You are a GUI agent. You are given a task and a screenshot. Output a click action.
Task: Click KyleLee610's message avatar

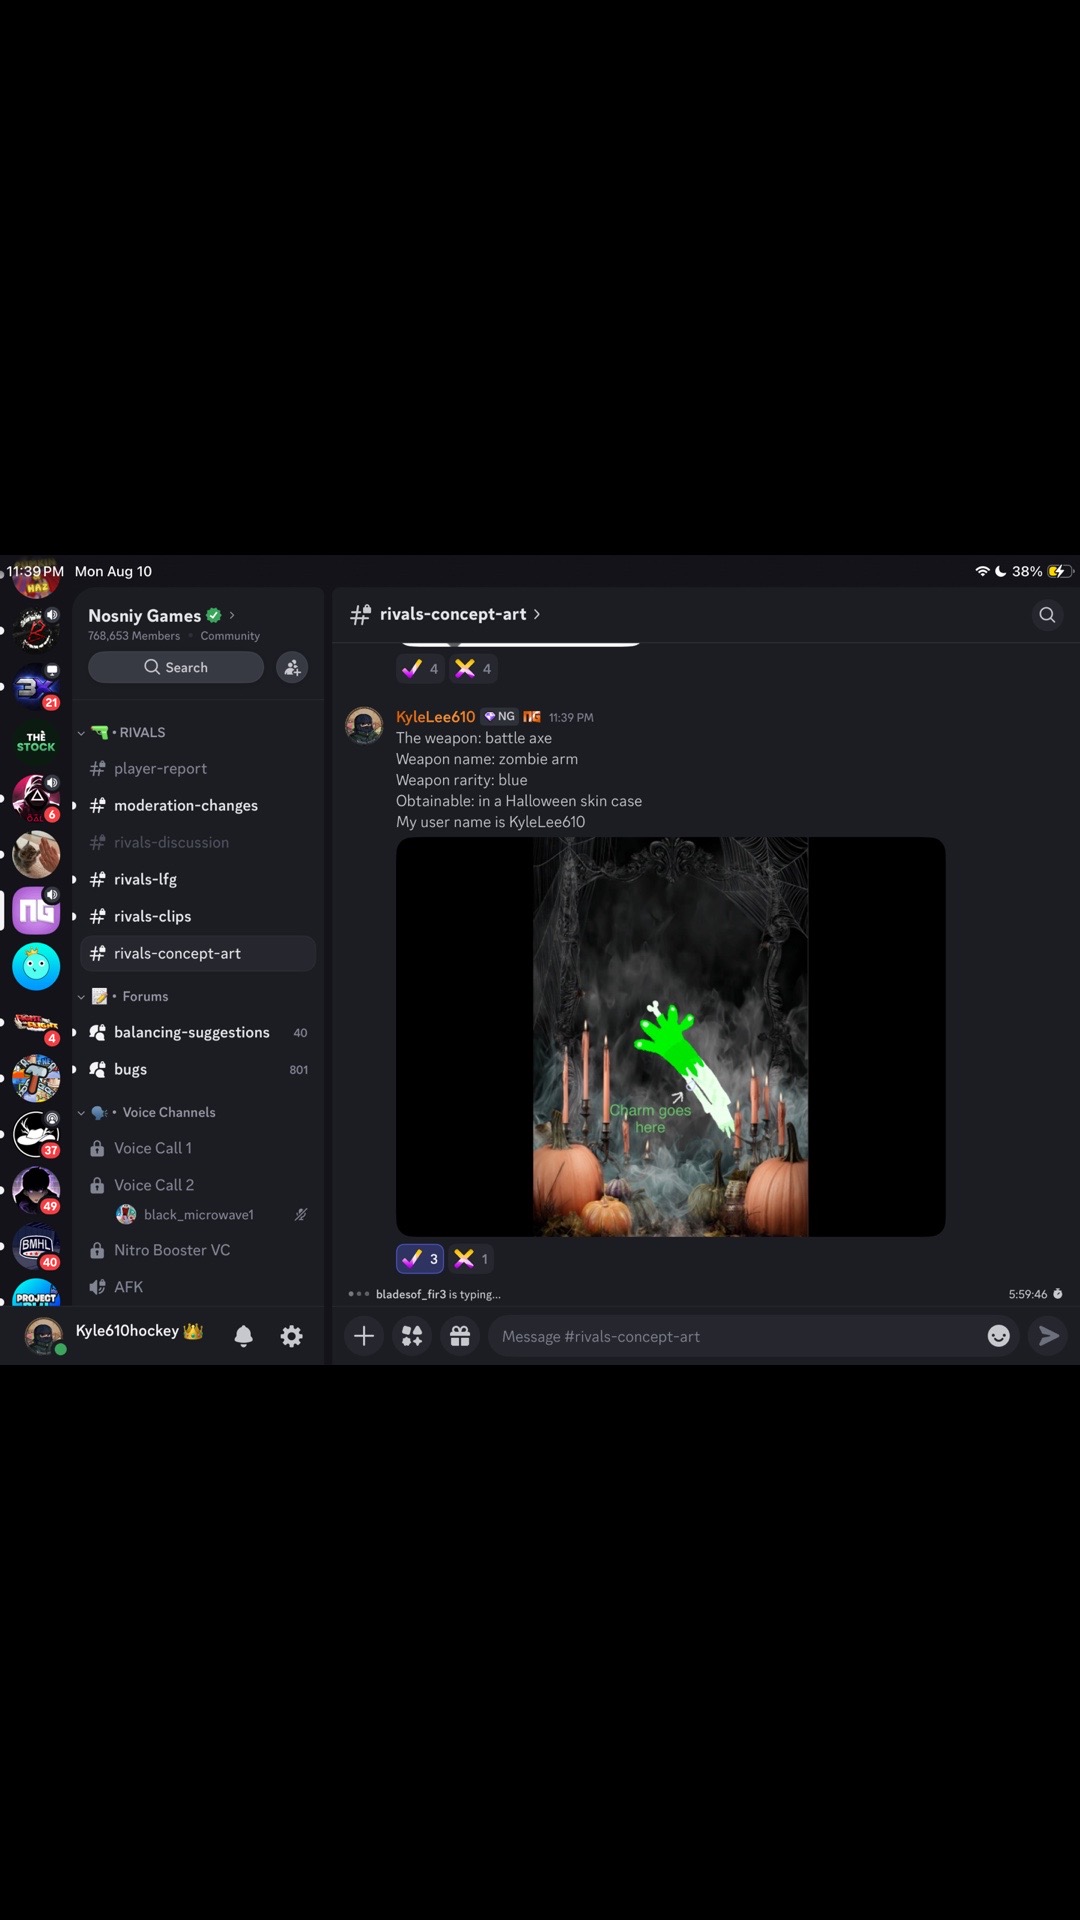[364, 726]
